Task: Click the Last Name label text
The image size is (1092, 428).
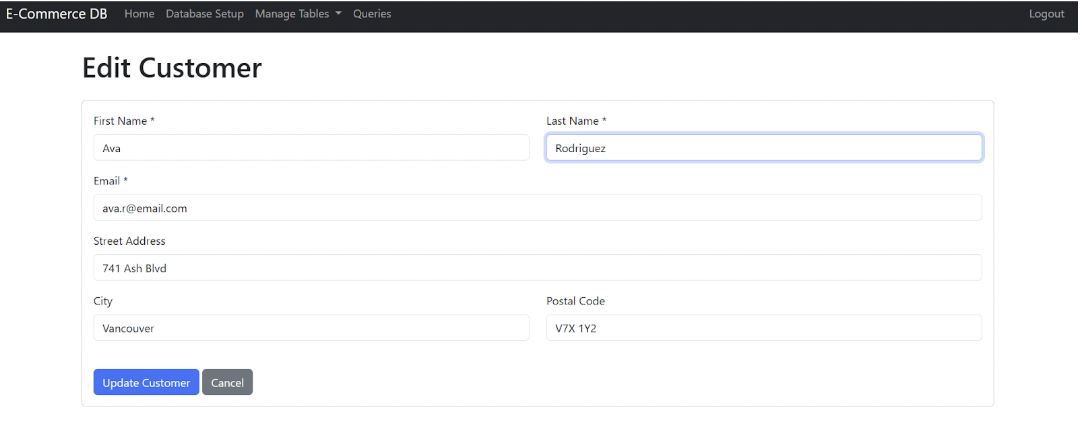Action: pyautogui.click(x=576, y=121)
